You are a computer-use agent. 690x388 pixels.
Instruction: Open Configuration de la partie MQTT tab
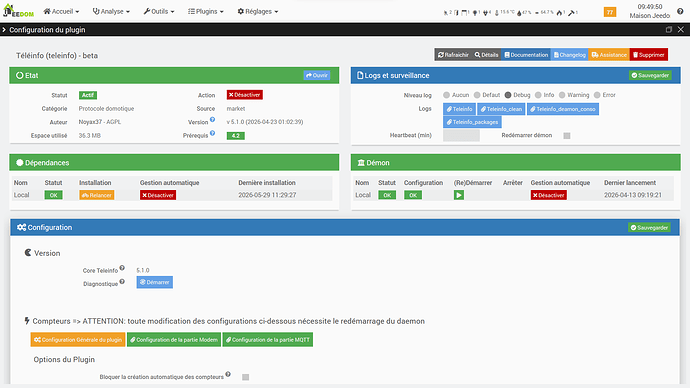coord(268,340)
